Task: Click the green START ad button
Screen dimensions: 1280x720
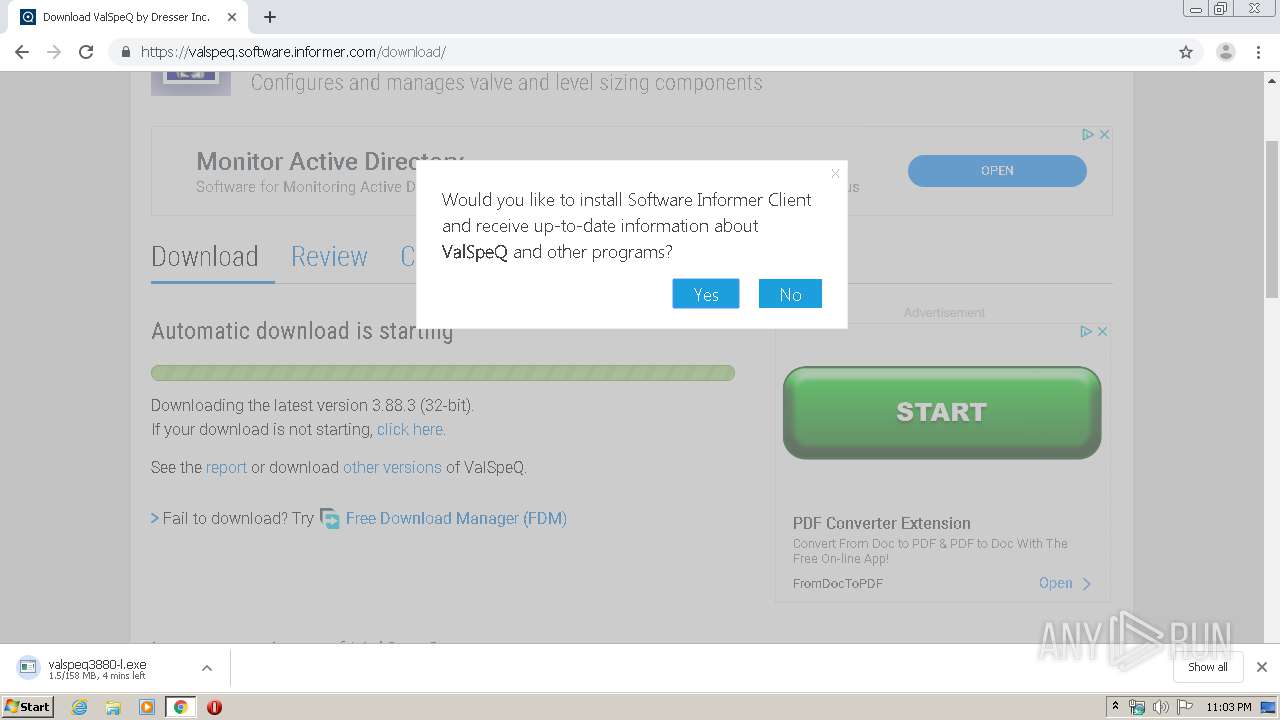Action: [942, 412]
